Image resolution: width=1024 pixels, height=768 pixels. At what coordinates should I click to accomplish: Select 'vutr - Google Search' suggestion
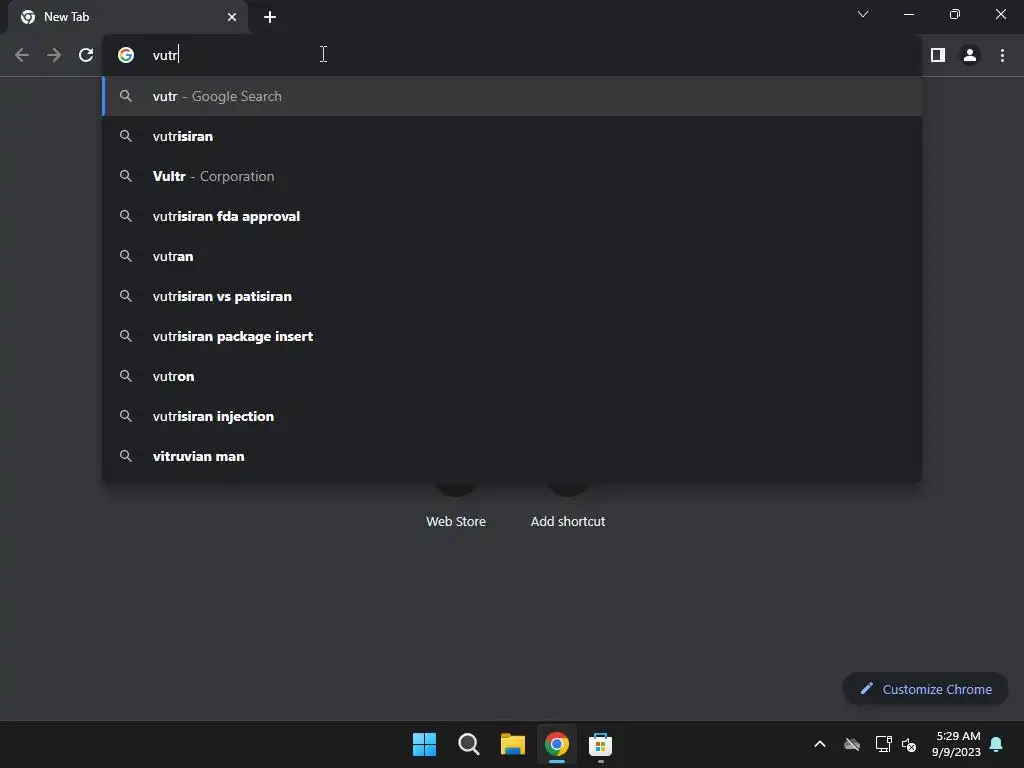point(512,96)
